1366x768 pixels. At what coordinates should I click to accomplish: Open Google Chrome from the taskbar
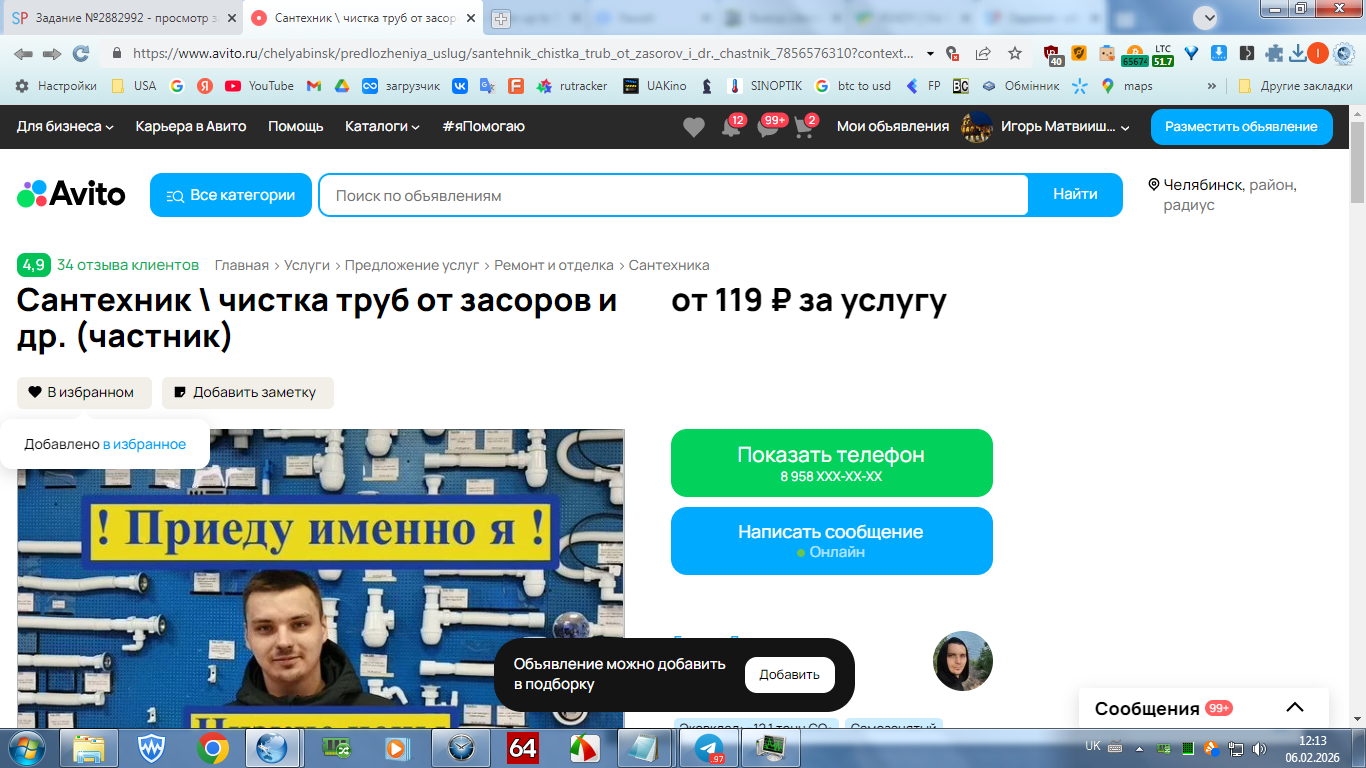point(212,748)
